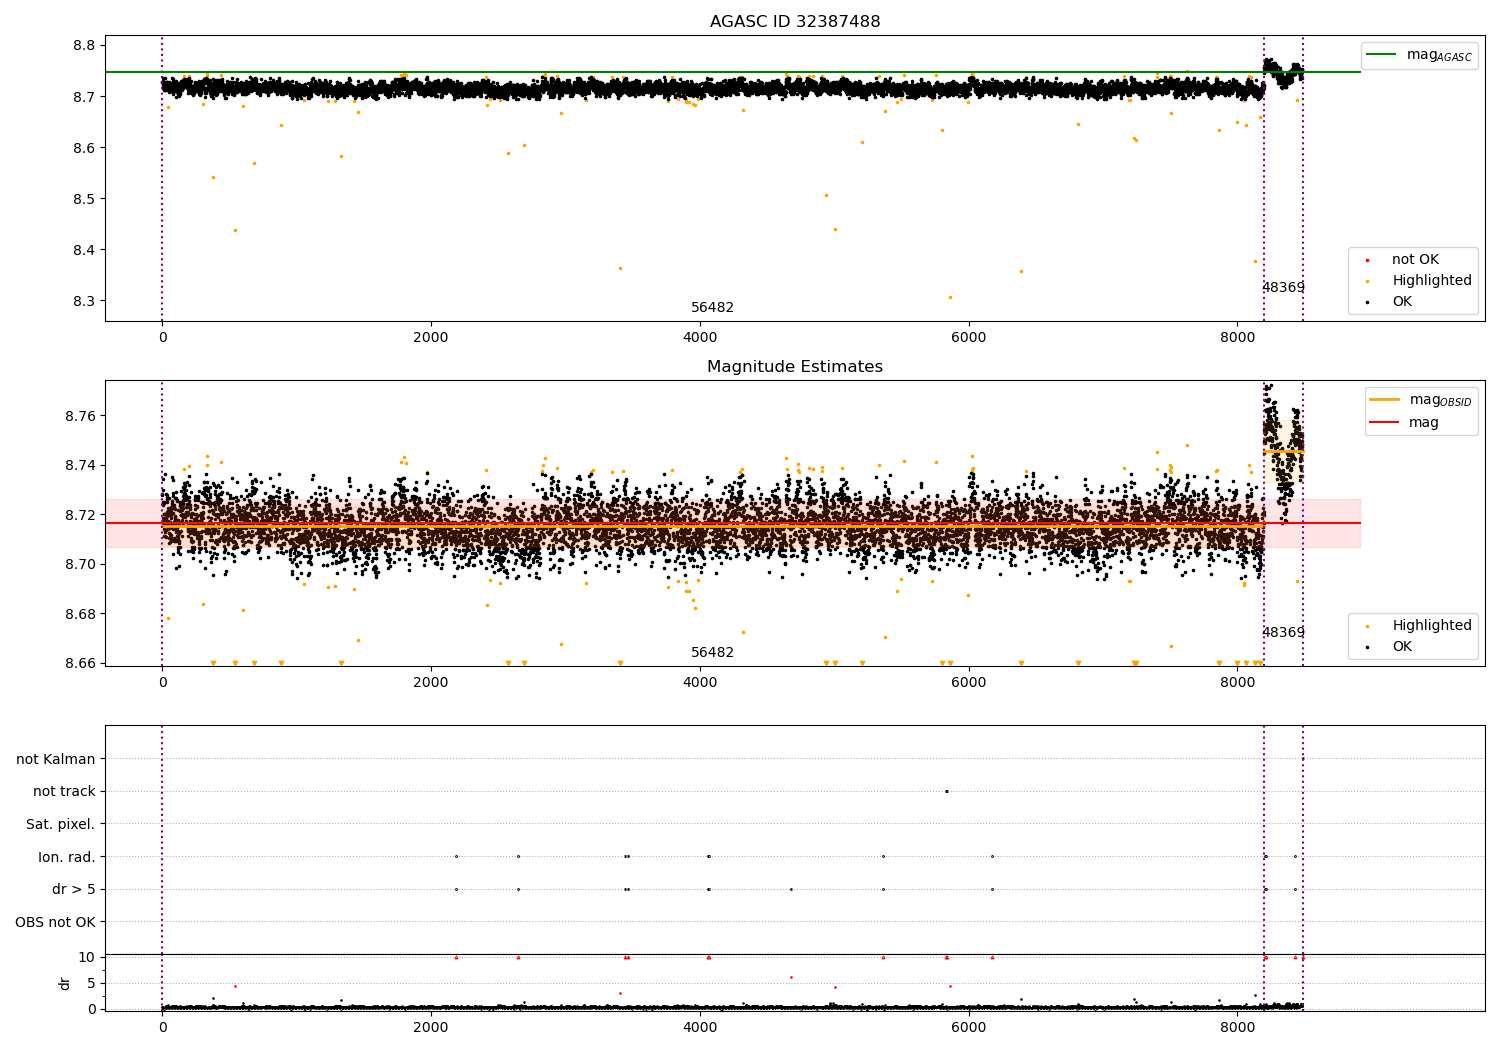The height and width of the screenshot is (1050, 1500).
Task: Select the 'Sat. pixel.' axis label
Action: (x=60, y=825)
